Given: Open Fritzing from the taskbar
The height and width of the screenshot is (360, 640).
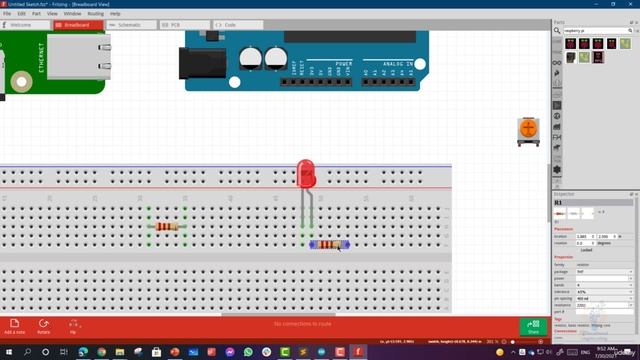Looking at the screenshot, I should tap(358, 352).
